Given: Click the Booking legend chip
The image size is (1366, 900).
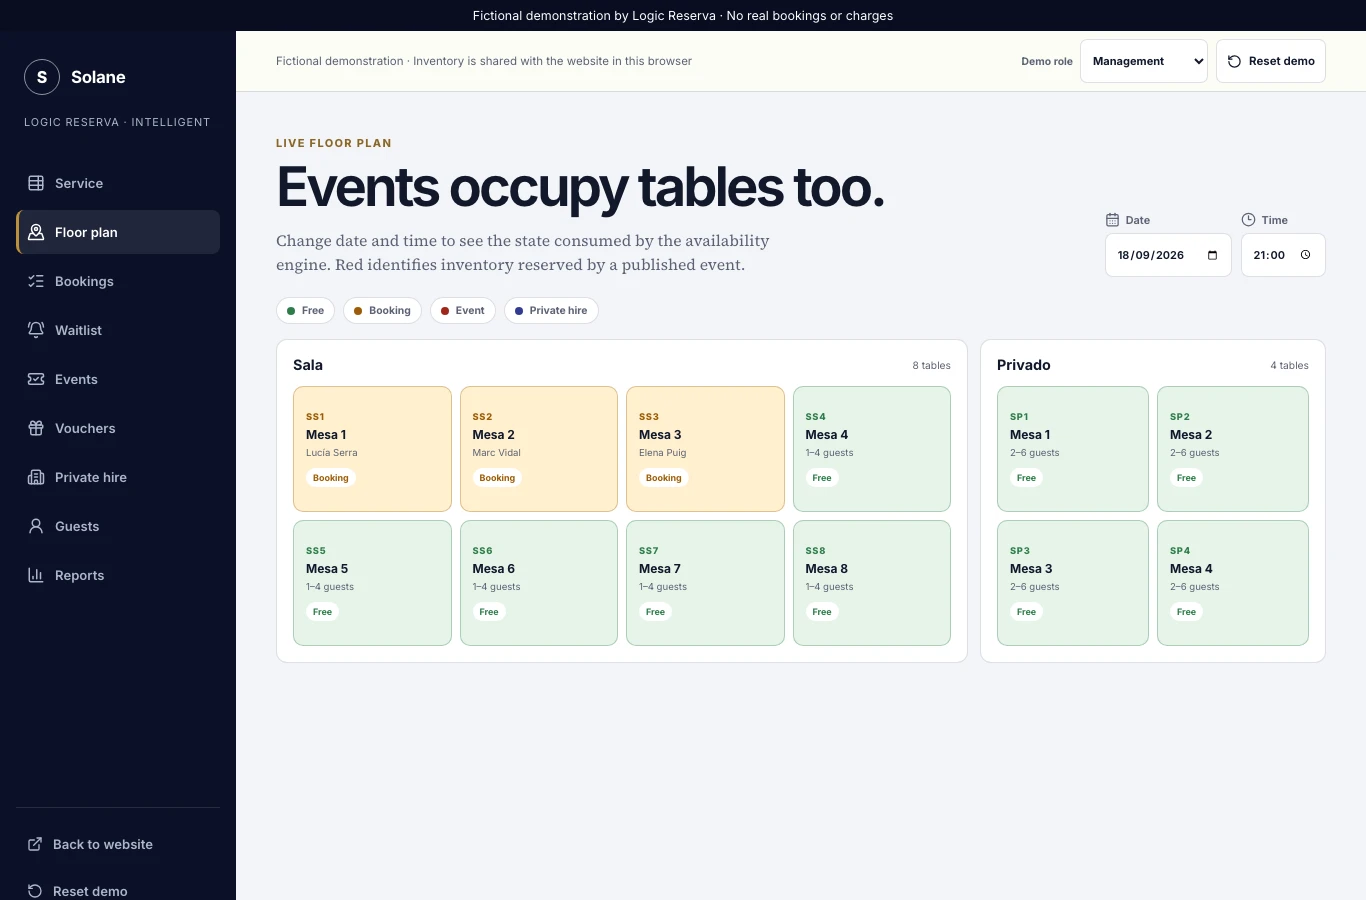Looking at the screenshot, I should pyautogui.click(x=382, y=311).
